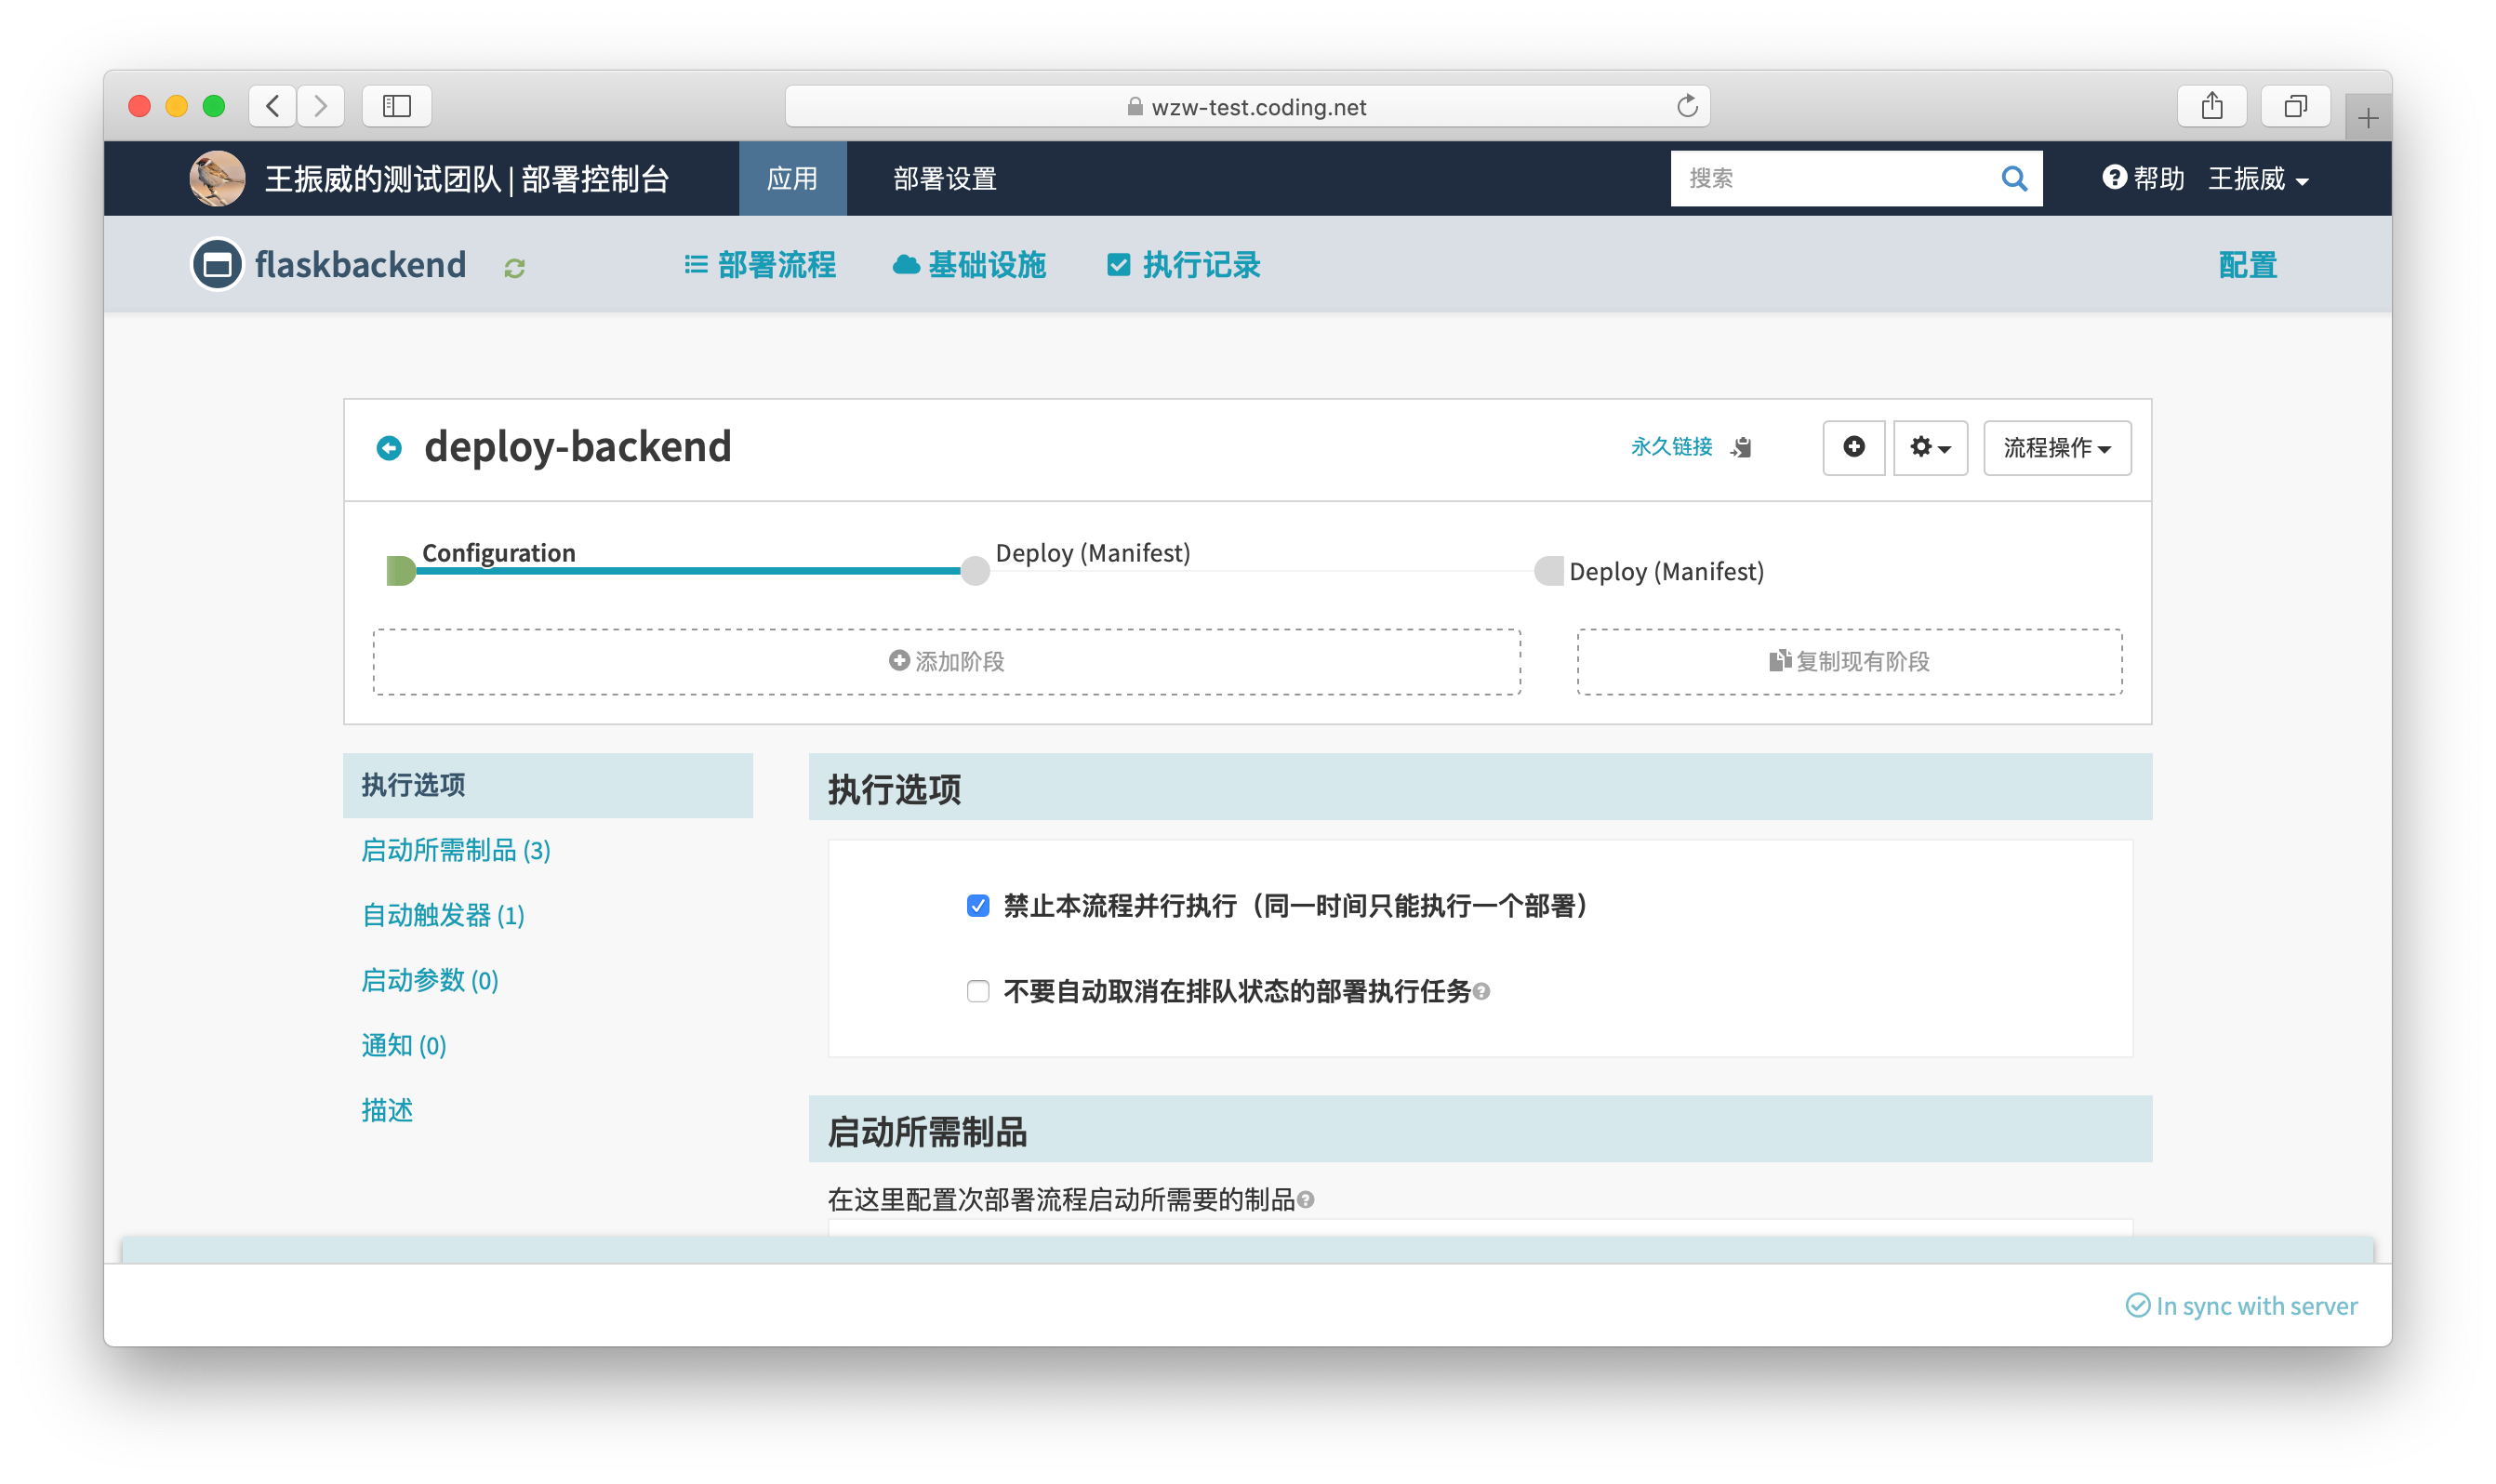Click the 添加阶段 button
This screenshot has height=1484, width=2496.
946,661
